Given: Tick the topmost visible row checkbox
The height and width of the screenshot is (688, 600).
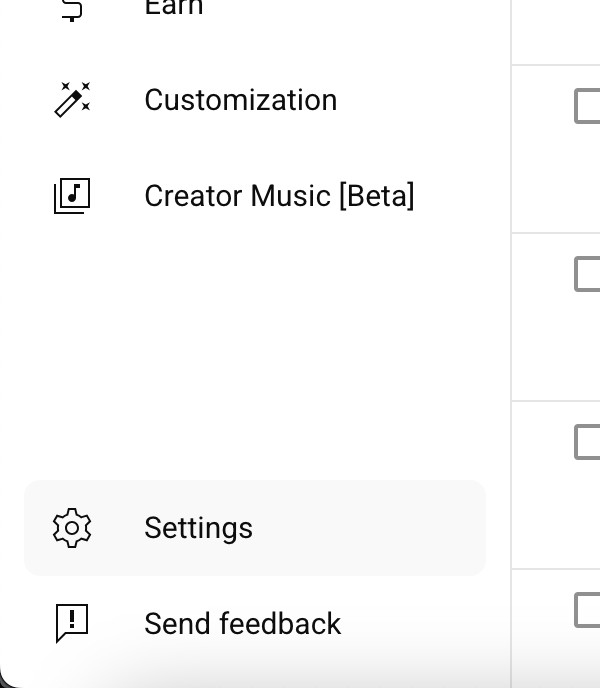Looking at the screenshot, I should (588, 106).
